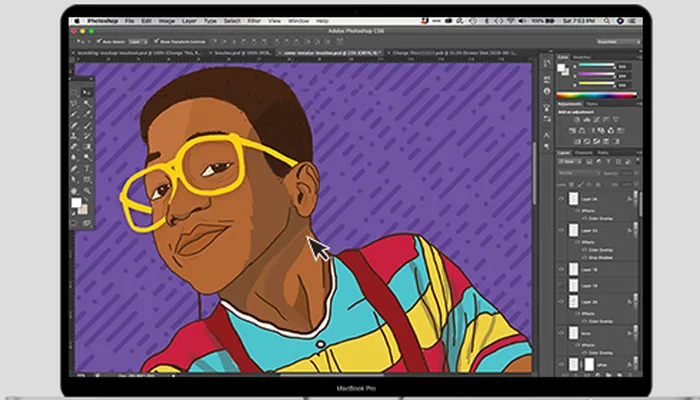
Task: Open the Window menu
Action: click(x=298, y=21)
